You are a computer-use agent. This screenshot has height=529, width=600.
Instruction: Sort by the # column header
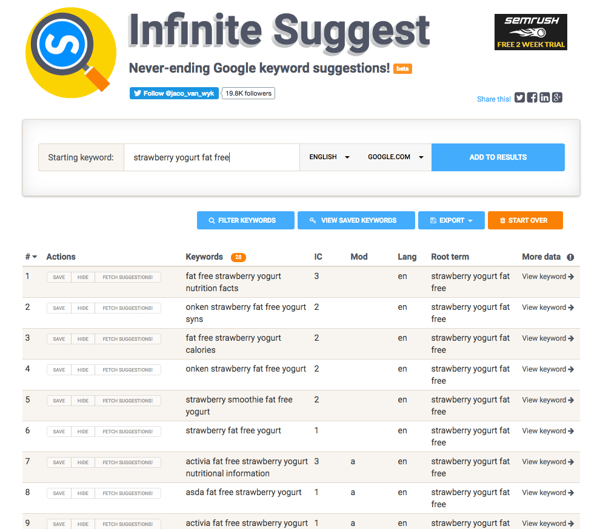tap(31, 257)
